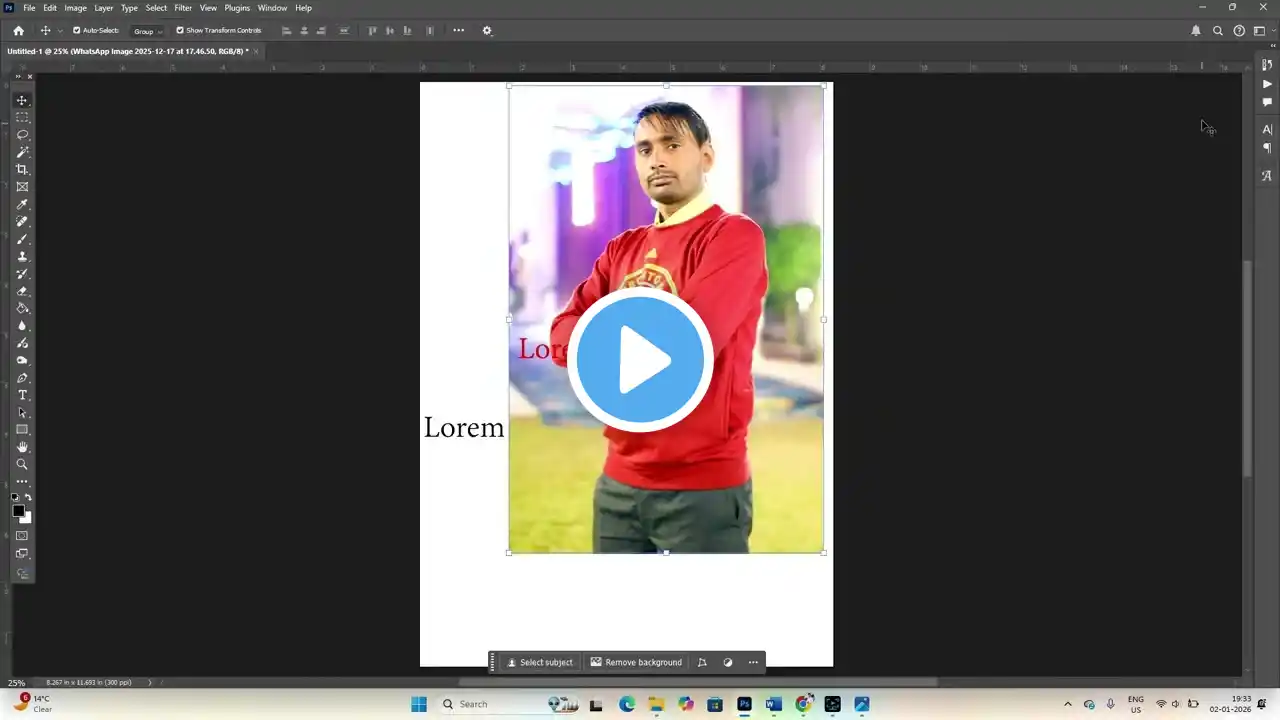Select the Magic Wand tool

pyautogui.click(x=22, y=152)
